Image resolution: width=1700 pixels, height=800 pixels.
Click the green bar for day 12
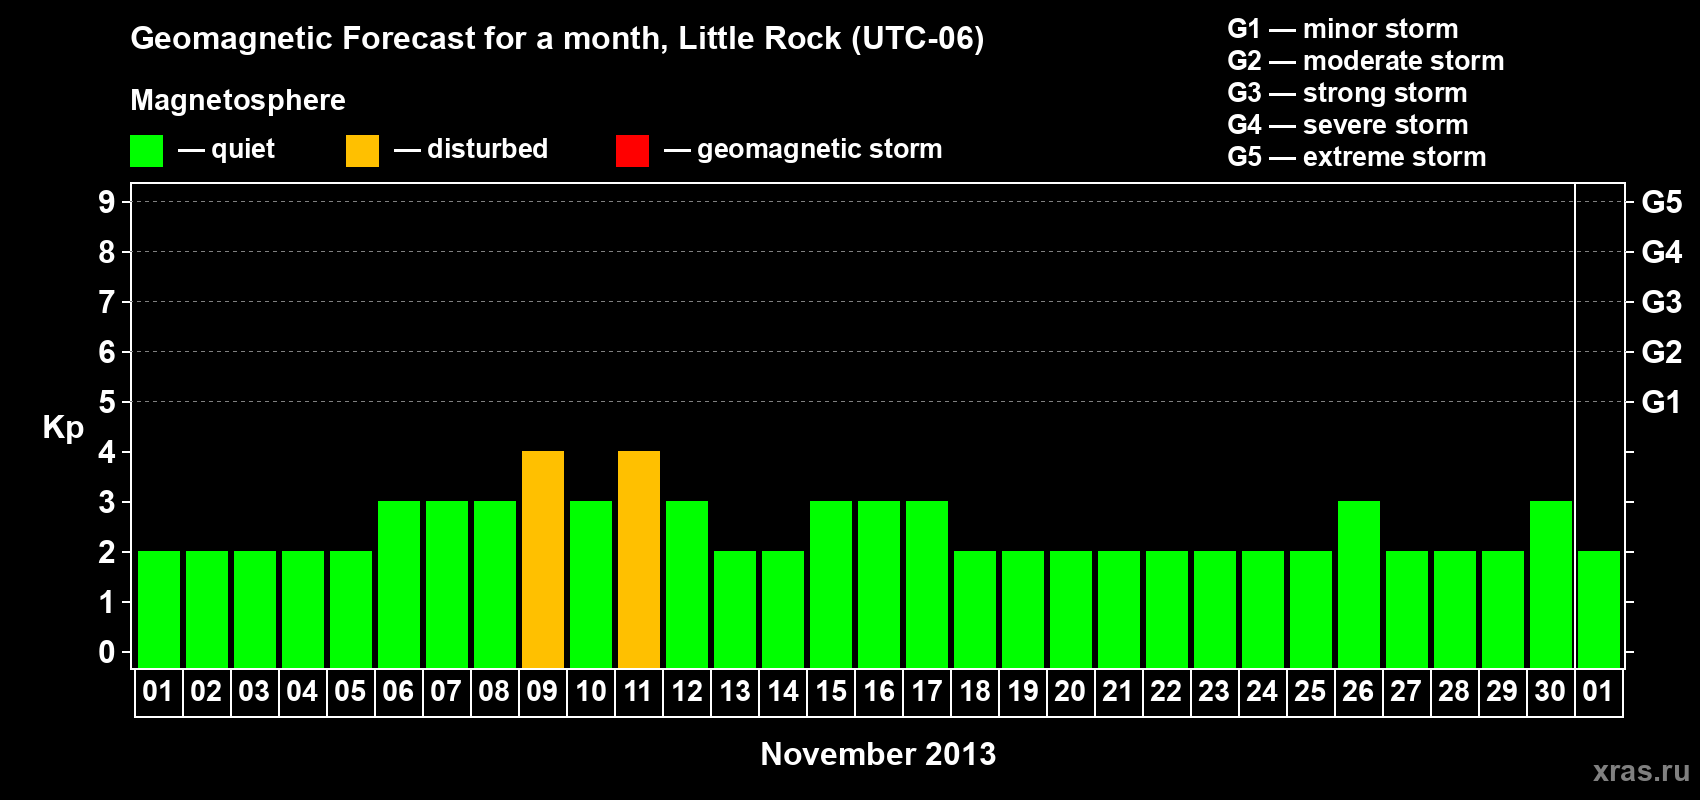point(687,585)
